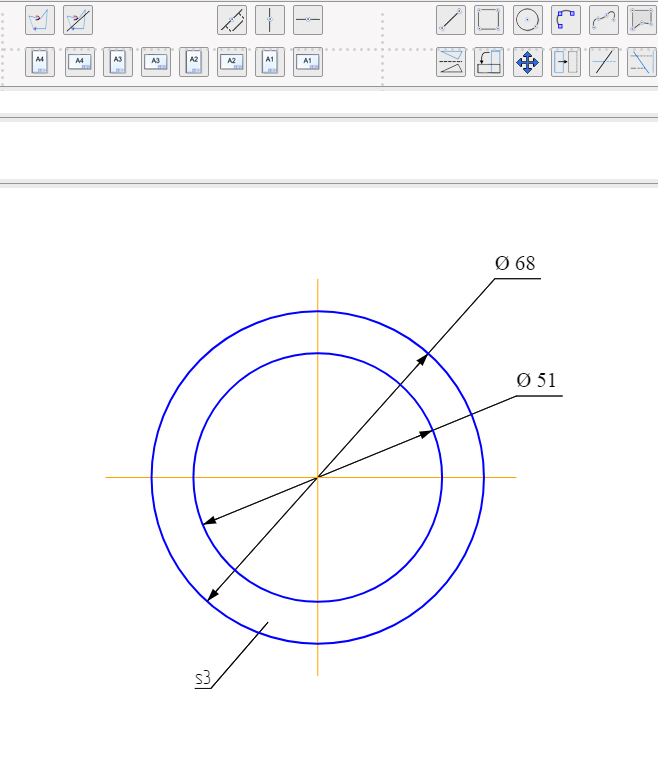Click the Move tool with four blue arrows
Viewport: 658px width, 774px height.
(x=528, y=62)
